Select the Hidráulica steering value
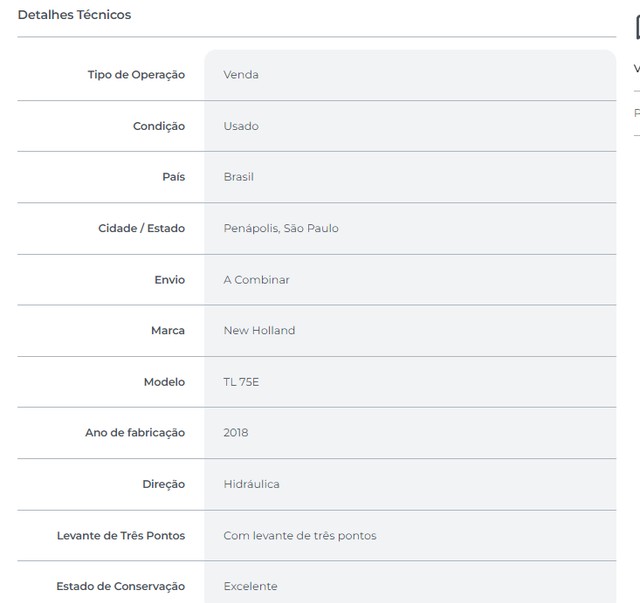The width and height of the screenshot is (640, 603). [251, 484]
